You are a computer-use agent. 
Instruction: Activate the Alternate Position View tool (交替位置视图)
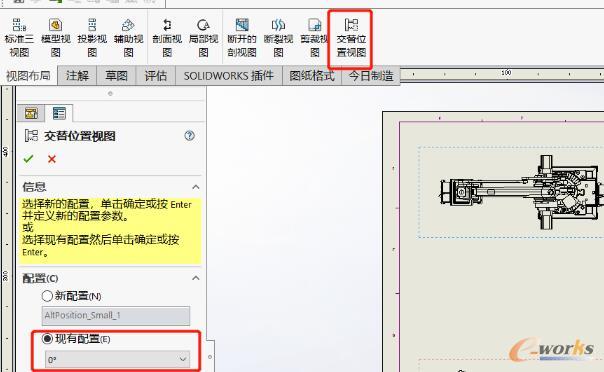tap(351, 38)
